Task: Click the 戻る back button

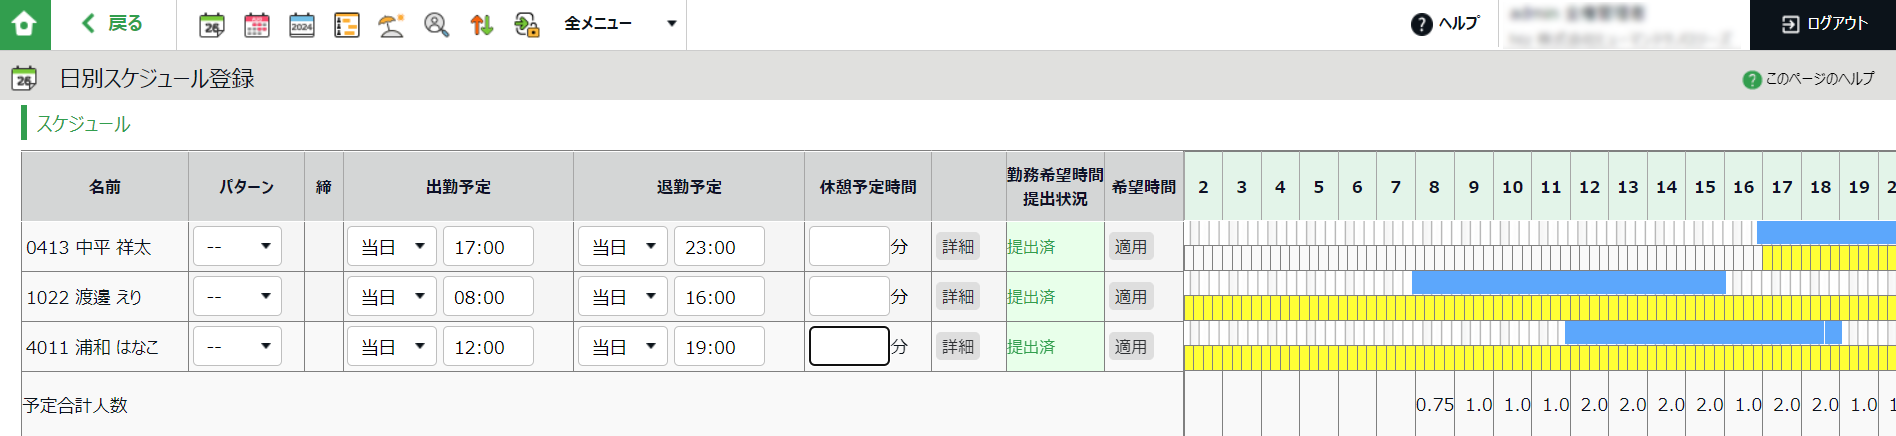Action: (112, 24)
